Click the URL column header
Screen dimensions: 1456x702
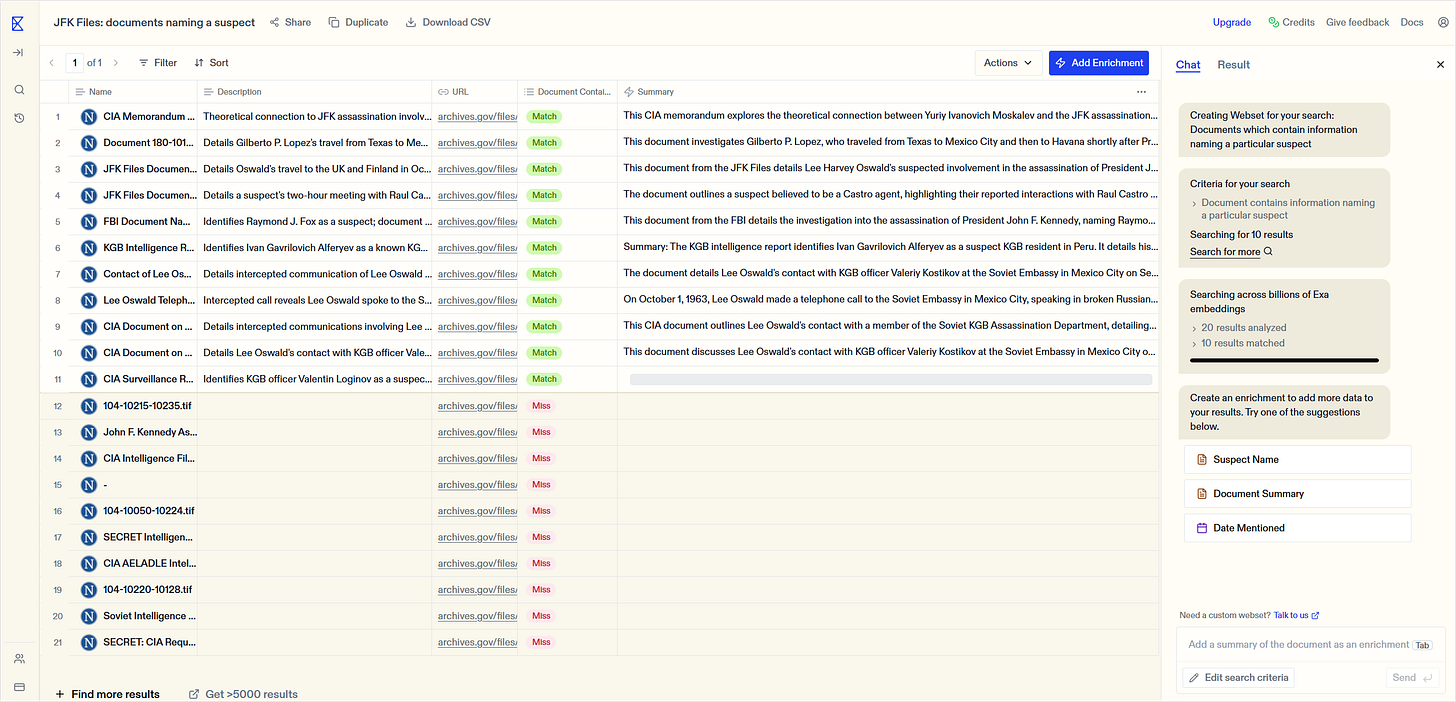474,92
